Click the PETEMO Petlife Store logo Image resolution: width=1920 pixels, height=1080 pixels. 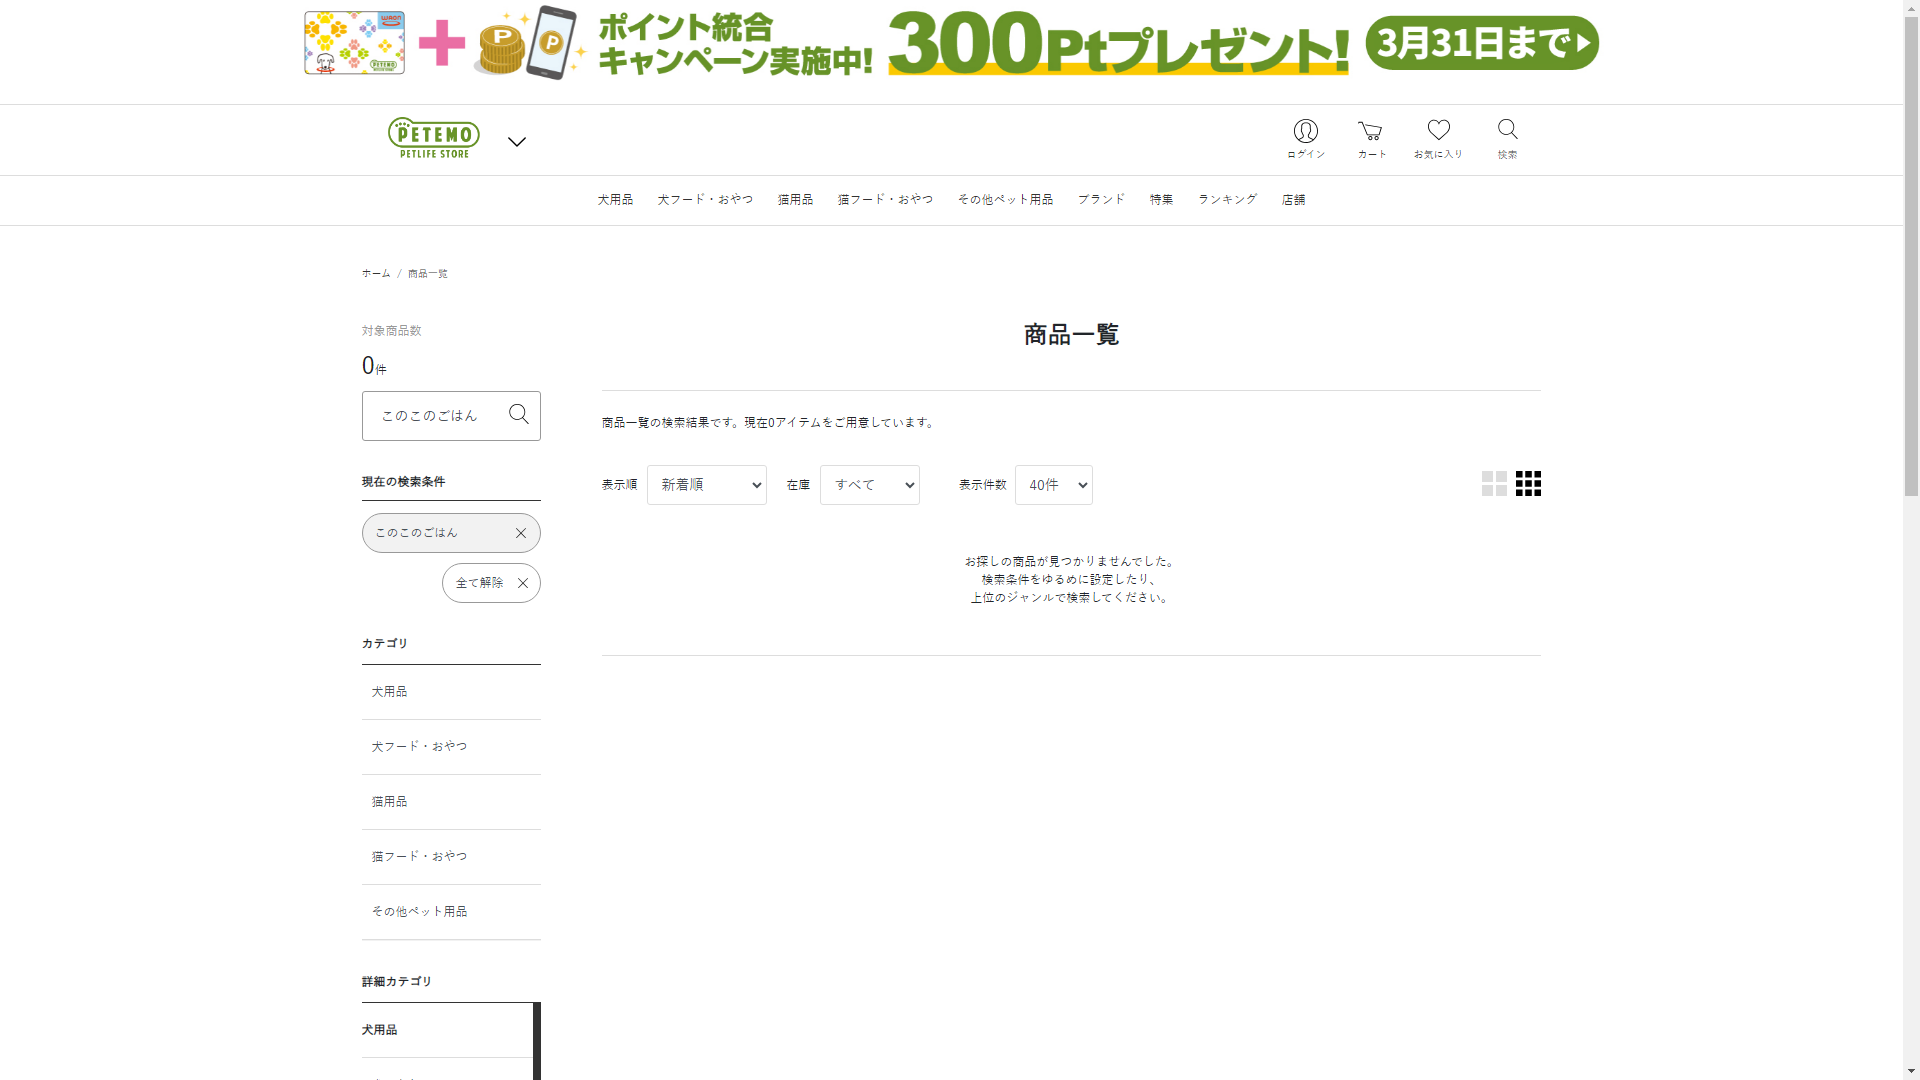tap(434, 138)
